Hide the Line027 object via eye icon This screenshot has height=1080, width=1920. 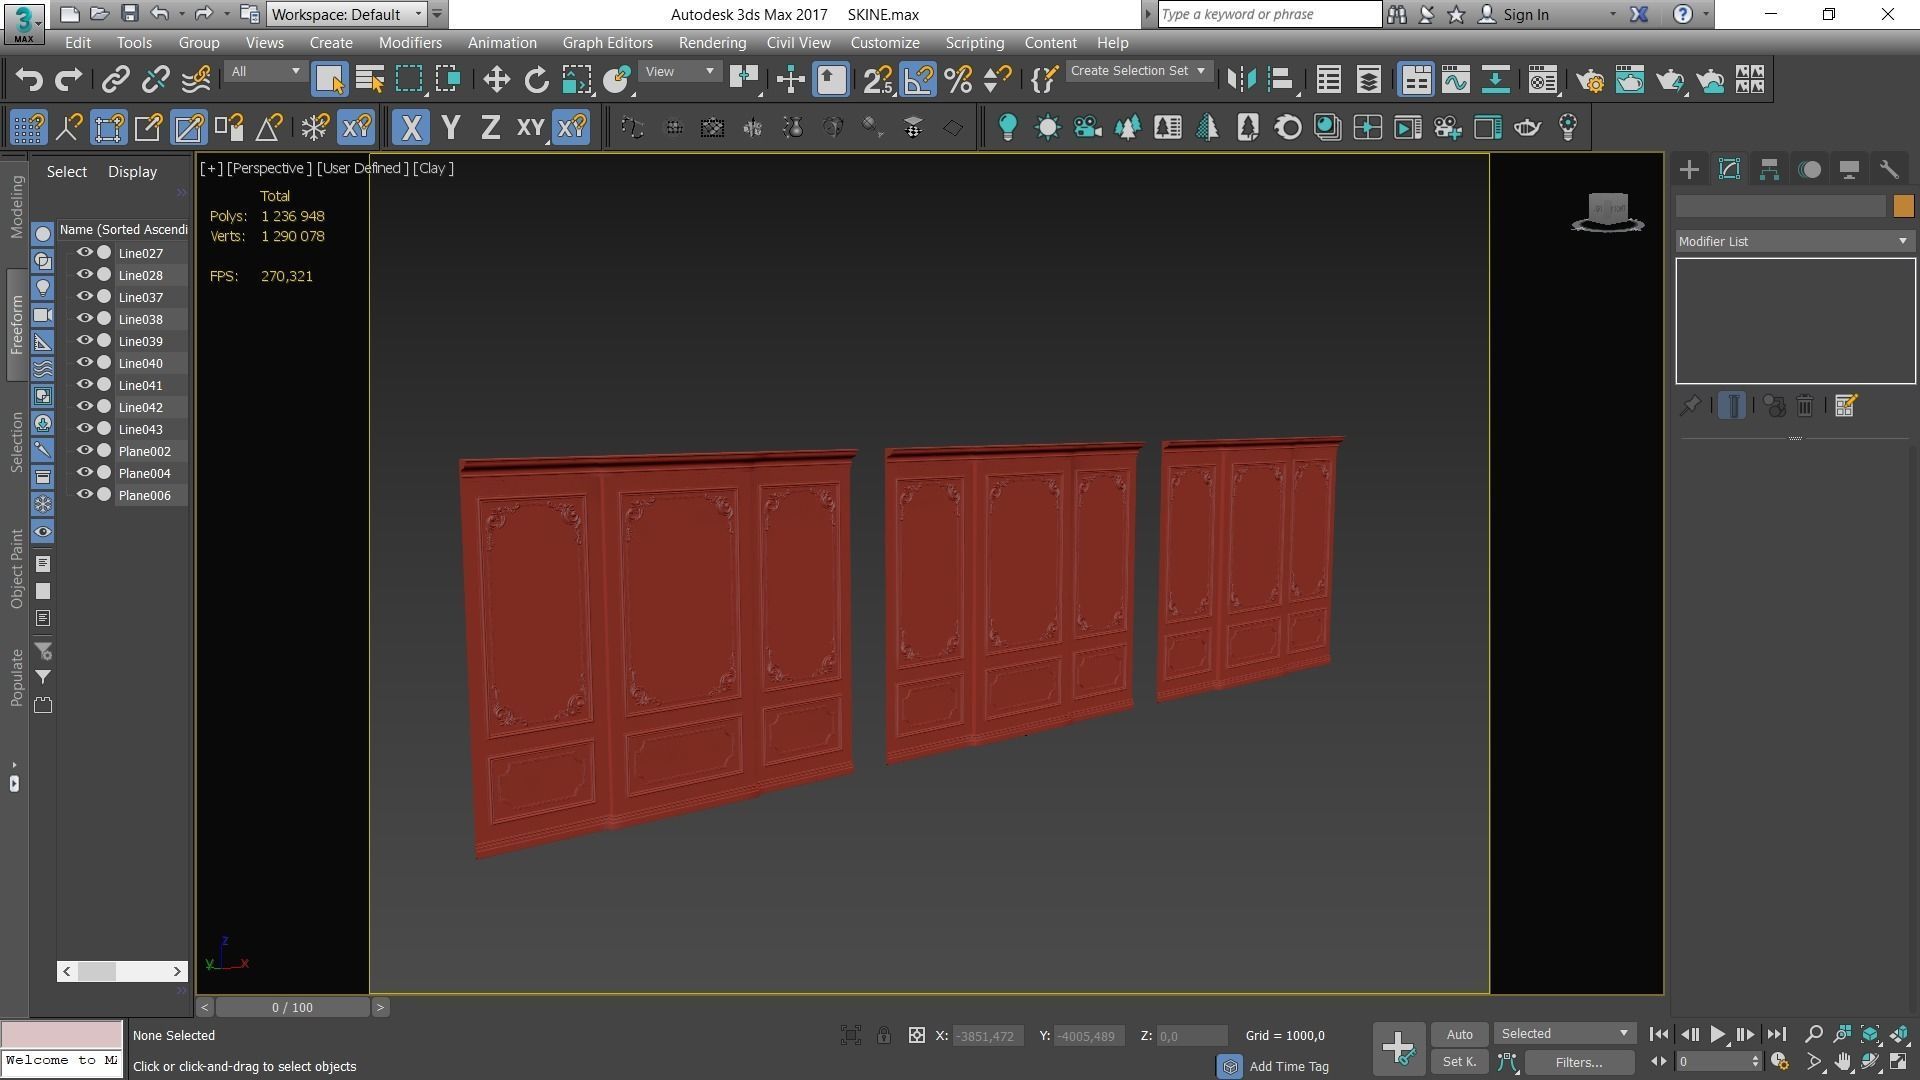85,253
